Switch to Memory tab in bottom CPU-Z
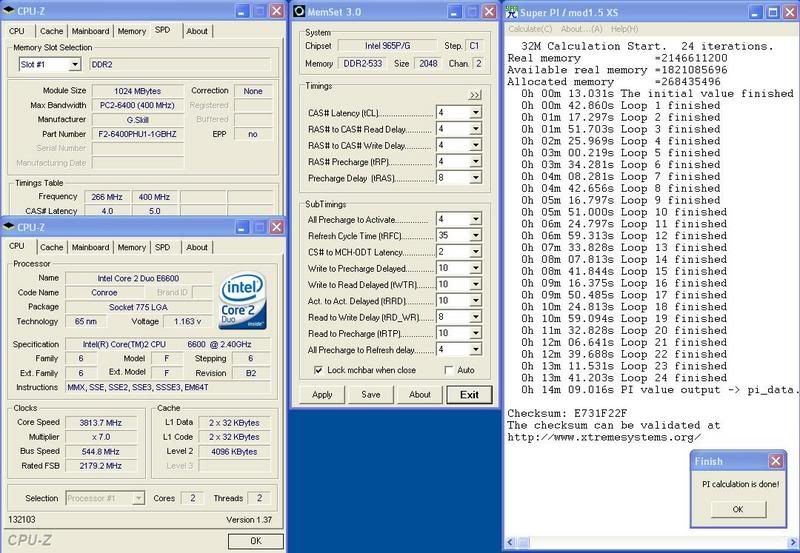The height and width of the screenshot is (553, 800). point(132,247)
